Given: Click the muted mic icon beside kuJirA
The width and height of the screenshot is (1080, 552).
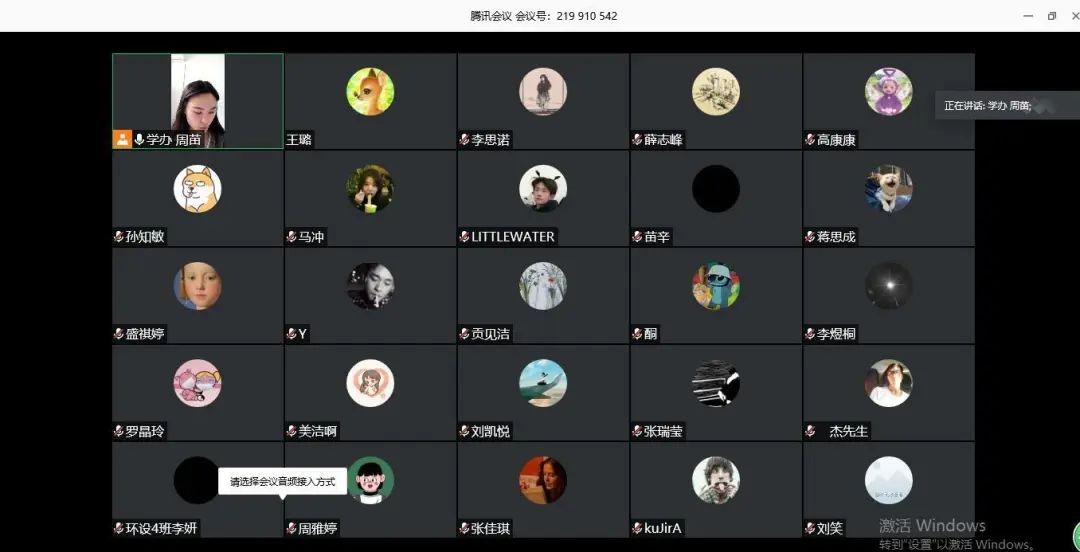Looking at the screenshot, I should [637, 529].
